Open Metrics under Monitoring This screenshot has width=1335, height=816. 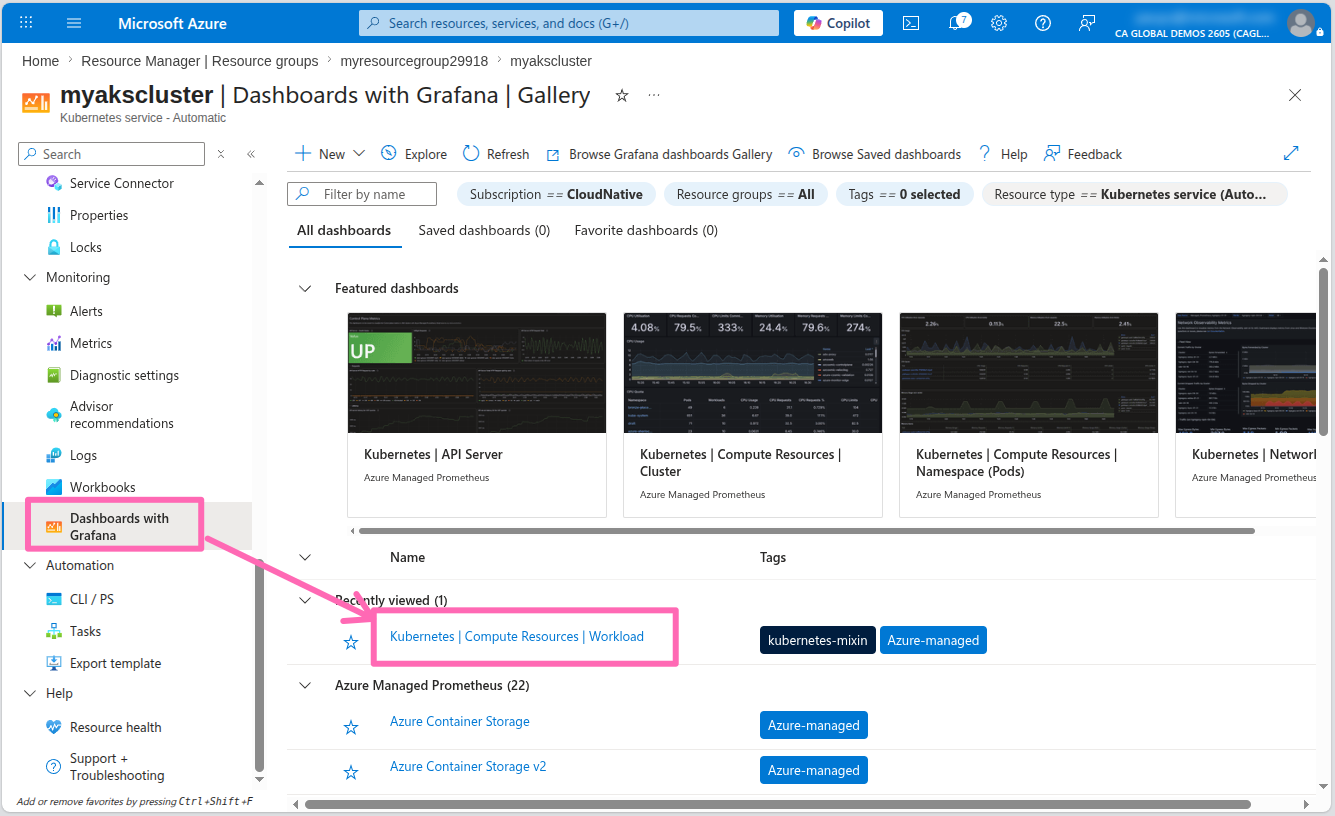tap(91, 343)
